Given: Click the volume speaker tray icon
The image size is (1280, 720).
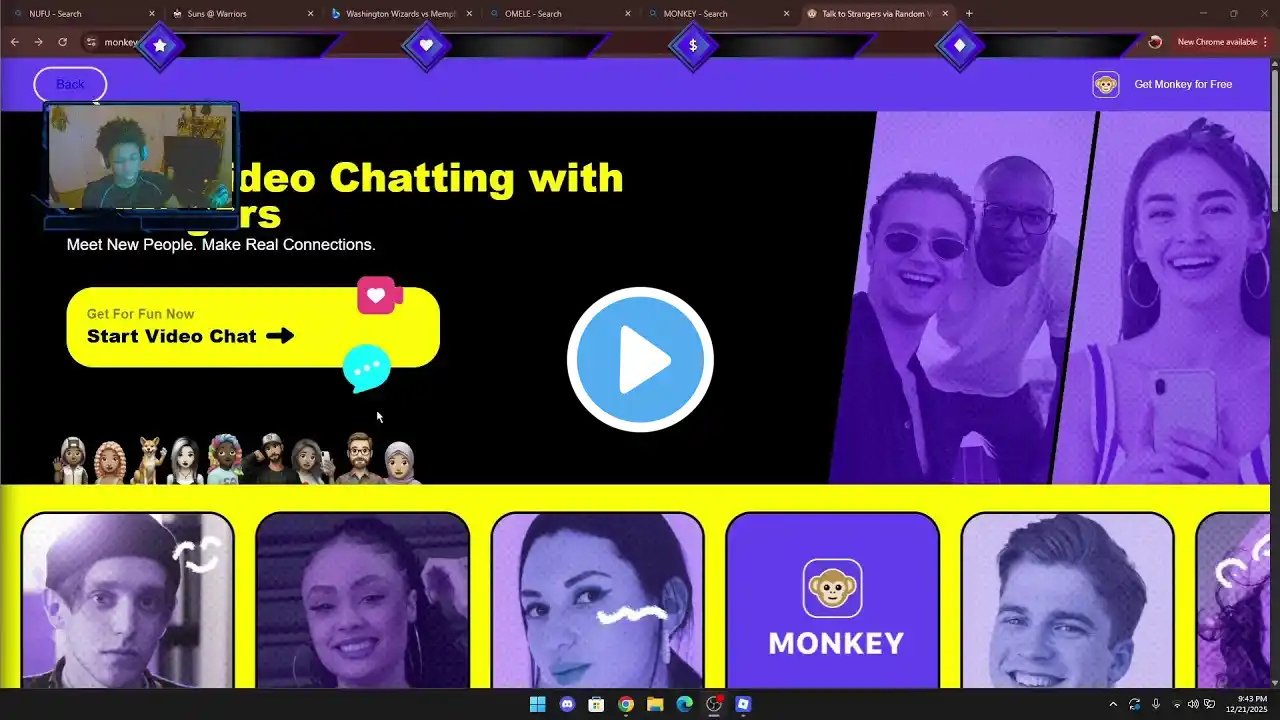Looking at the screenshot, I should 1193,704.
